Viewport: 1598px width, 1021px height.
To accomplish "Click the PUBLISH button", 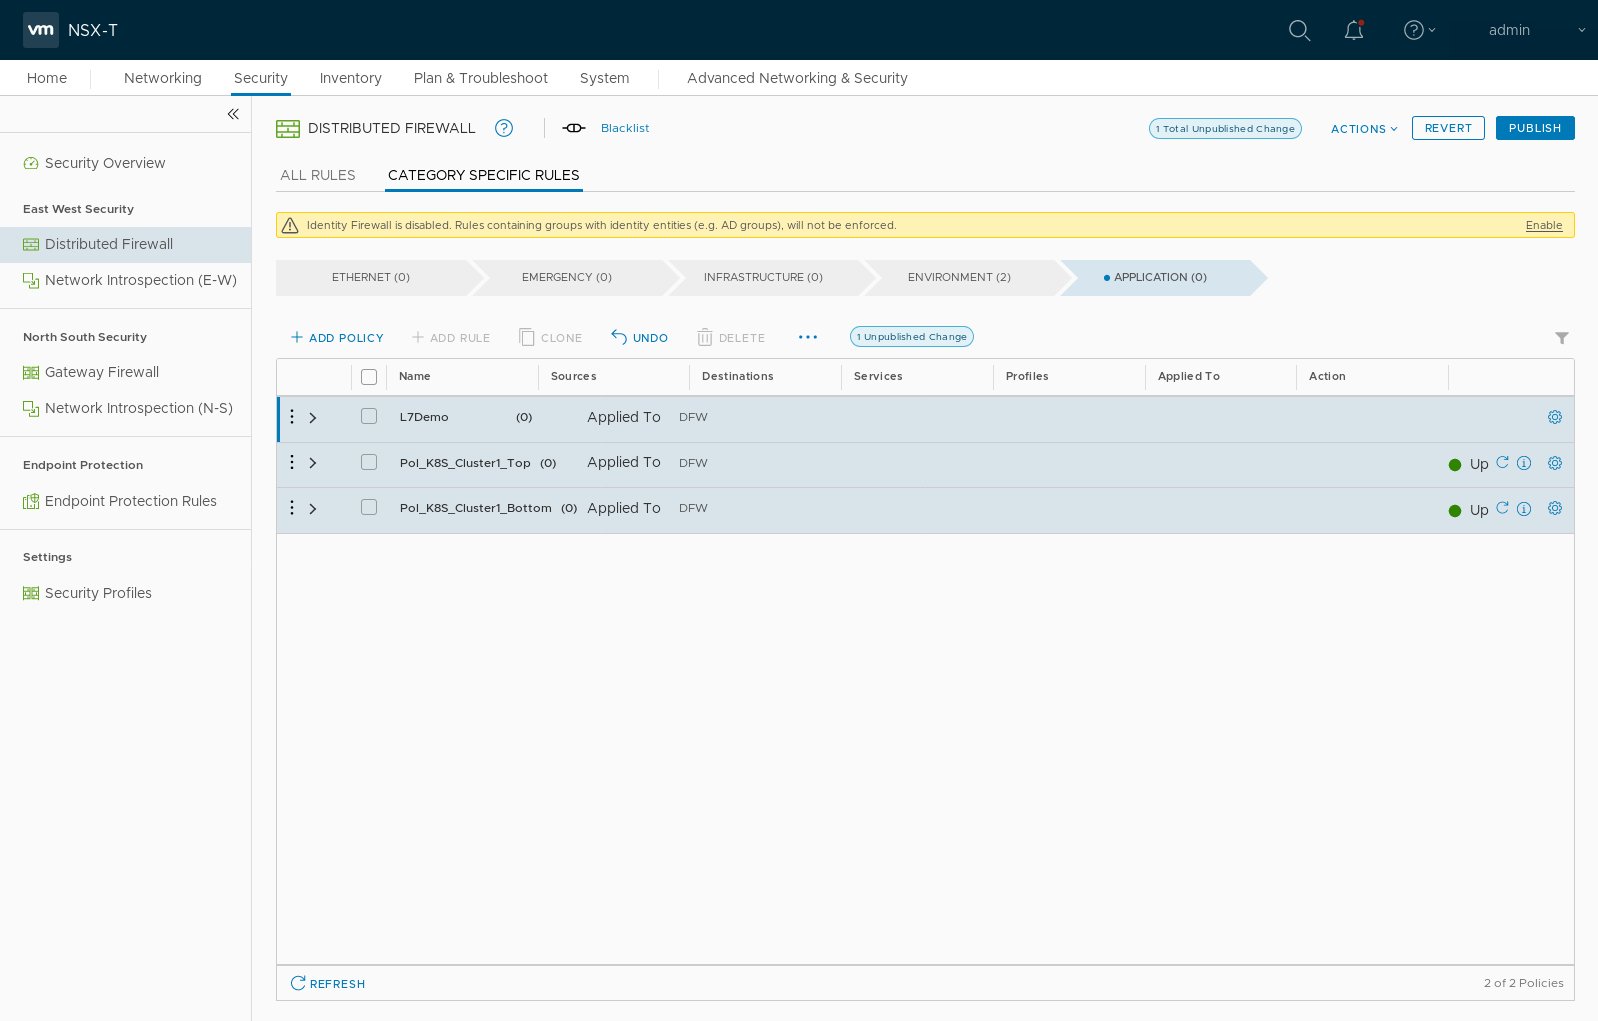I will [1535, 128].
